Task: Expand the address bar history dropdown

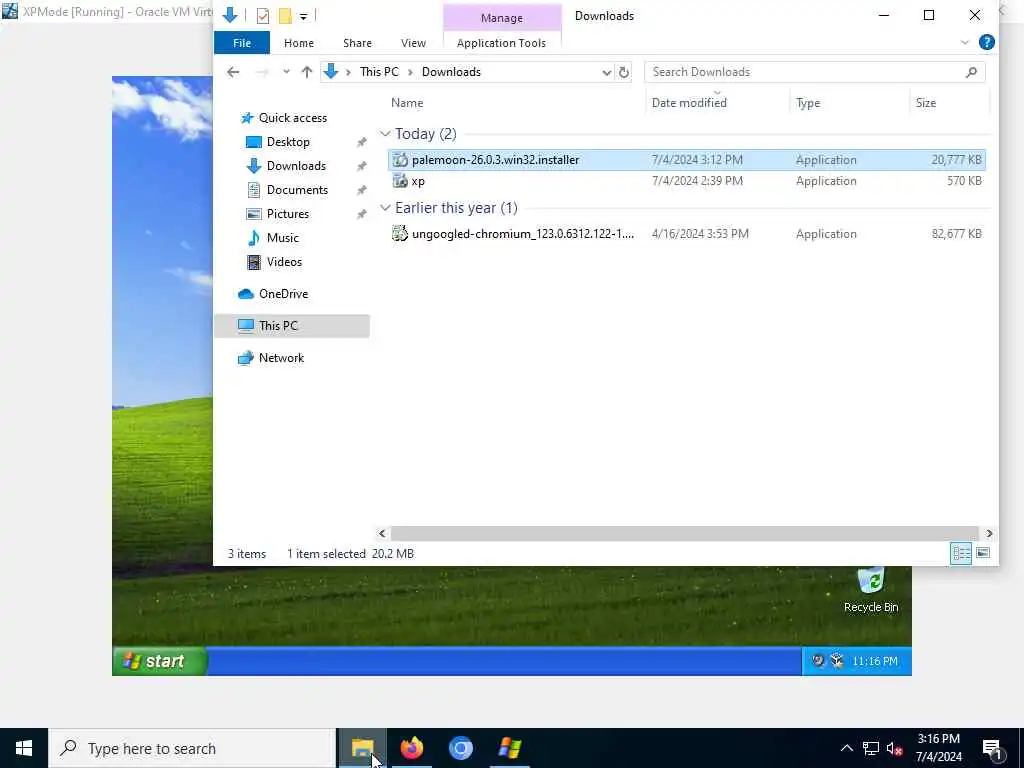Action: click(606, 72)
